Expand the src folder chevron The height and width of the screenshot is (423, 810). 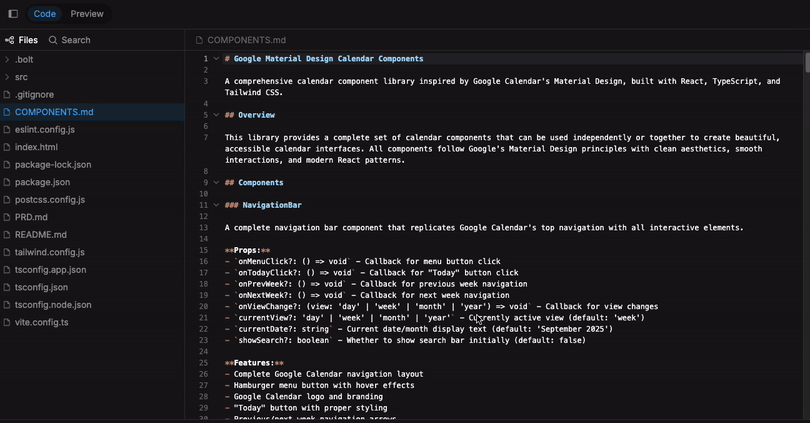pyautogui.click(x=7, y=77)
